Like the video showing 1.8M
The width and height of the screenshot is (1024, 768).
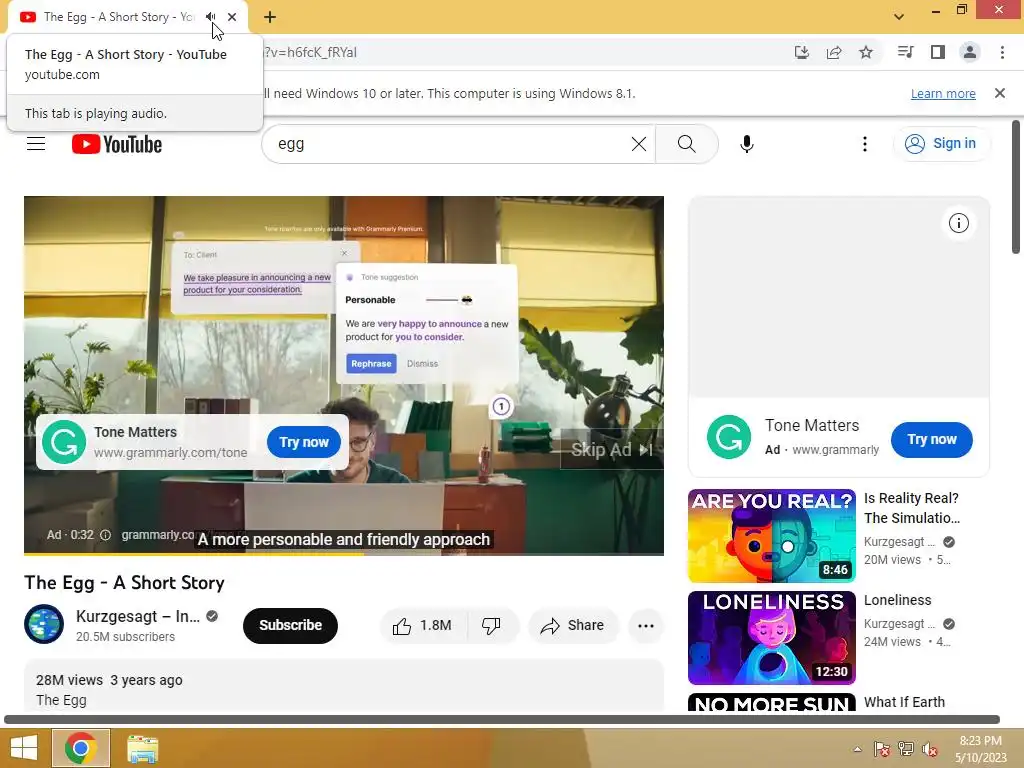[423, 626]
